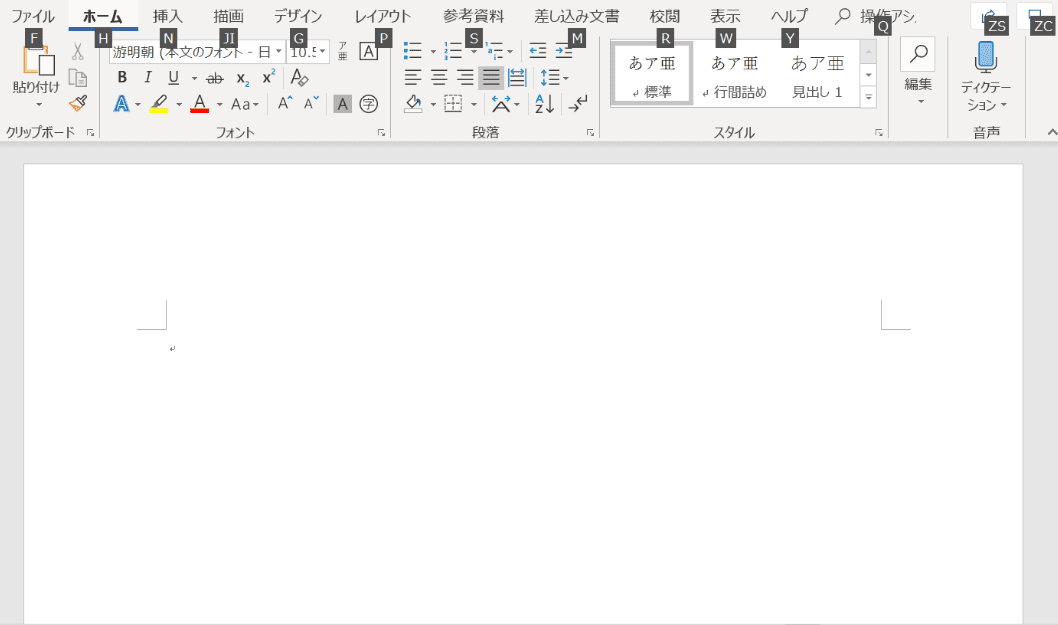The image size is (1058, 625).
Task: Apply red font color
Action: [x=200, y=104]
